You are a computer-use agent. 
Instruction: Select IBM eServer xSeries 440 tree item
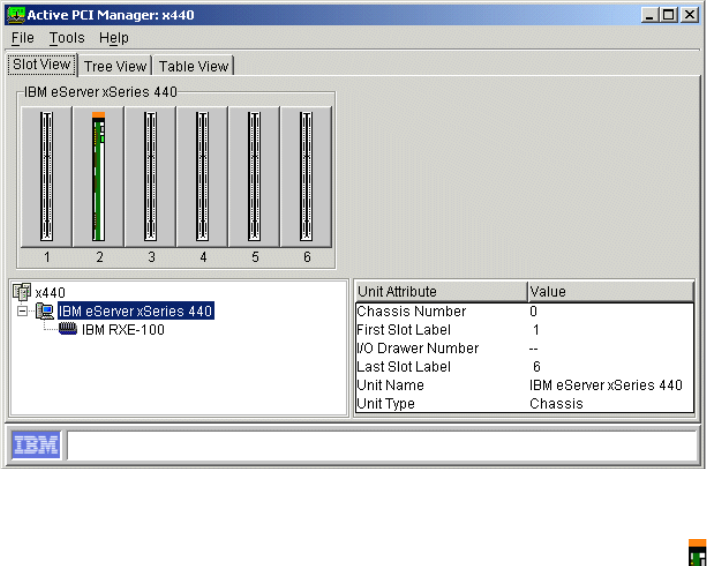coord(135,311)
